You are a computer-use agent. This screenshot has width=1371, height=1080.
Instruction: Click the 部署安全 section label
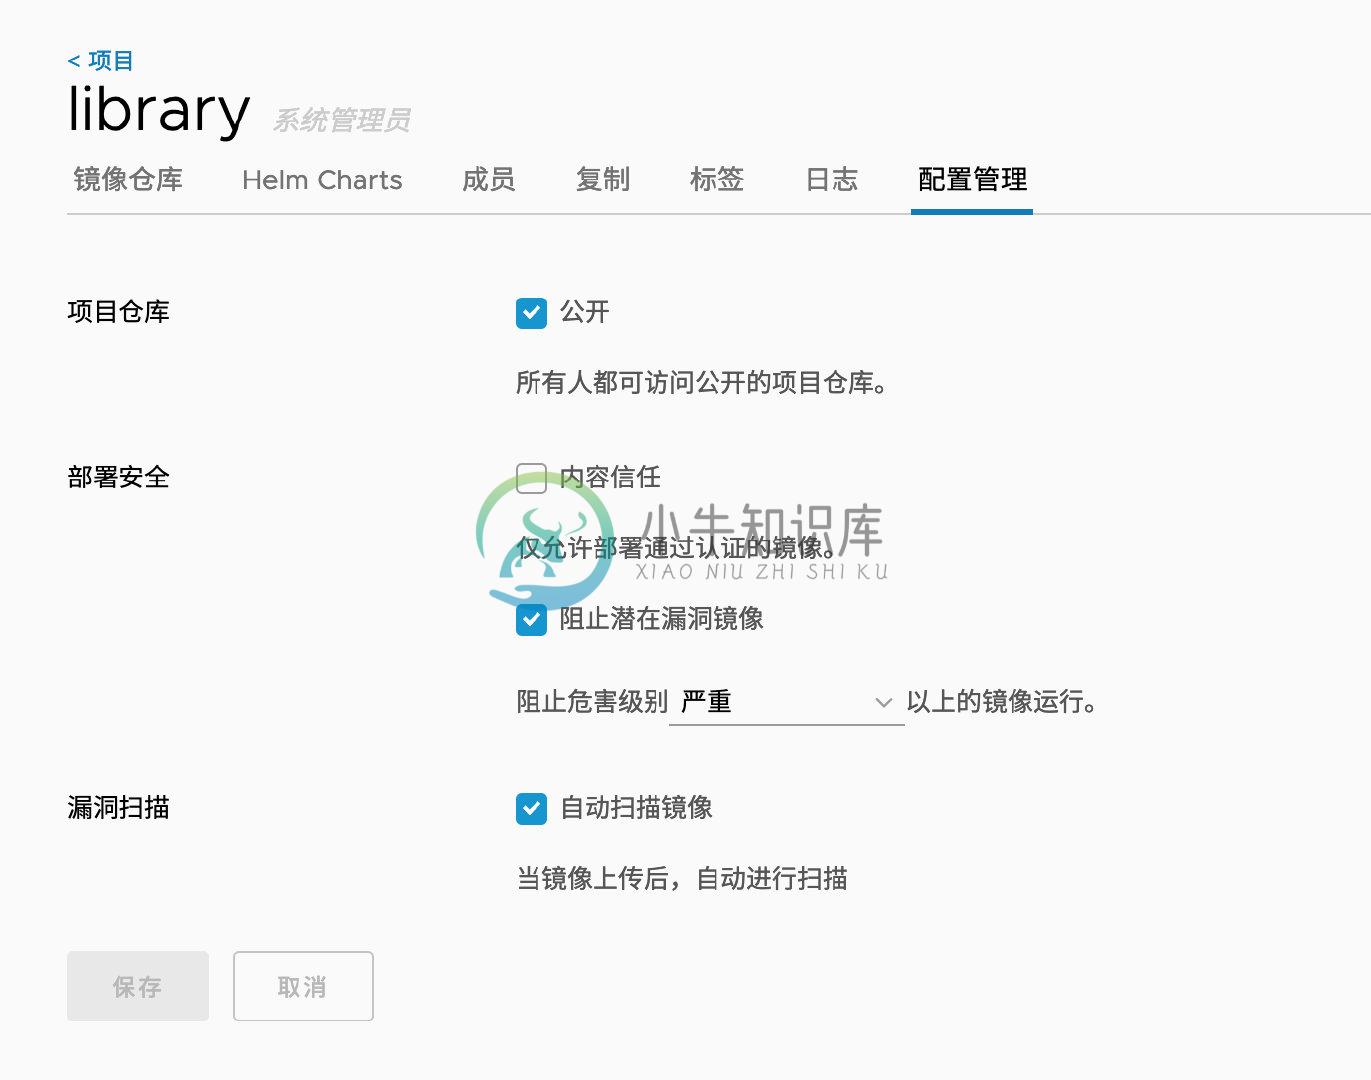tap(118, 477)
